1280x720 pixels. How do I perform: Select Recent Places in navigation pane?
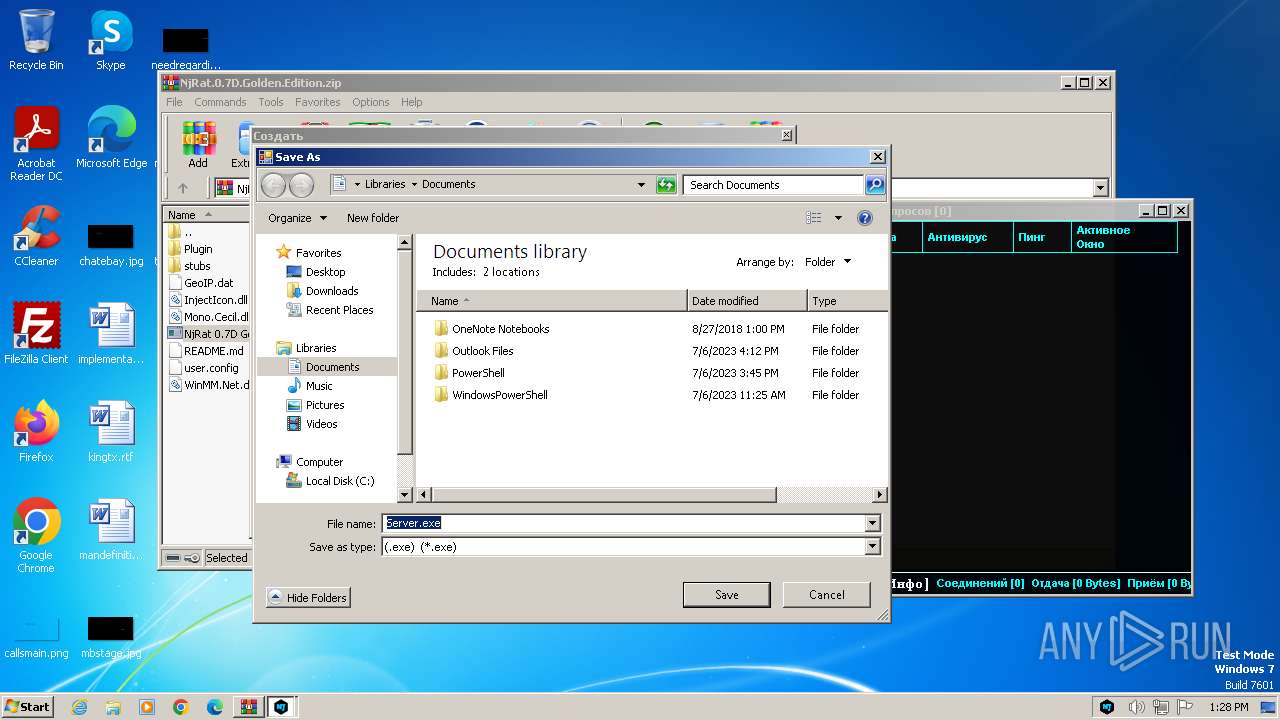(339, 310)
